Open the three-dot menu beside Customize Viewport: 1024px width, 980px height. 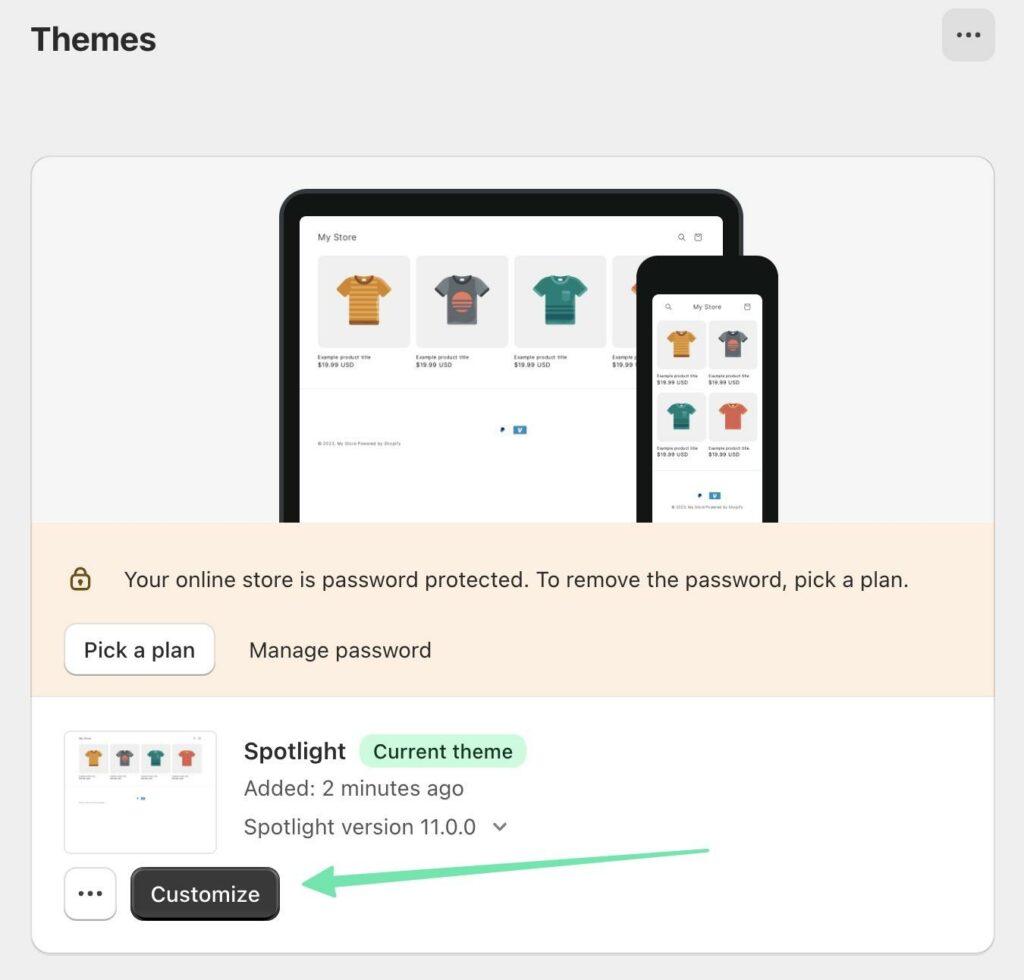point(90,894)
